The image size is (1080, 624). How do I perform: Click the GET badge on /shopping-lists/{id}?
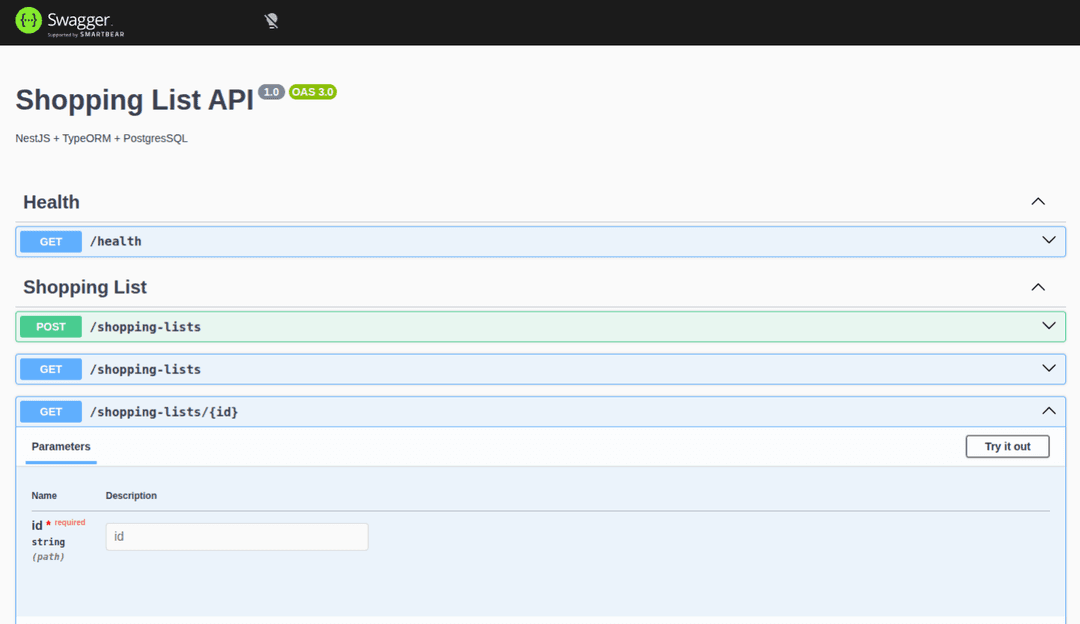click(x=50, y=411)
